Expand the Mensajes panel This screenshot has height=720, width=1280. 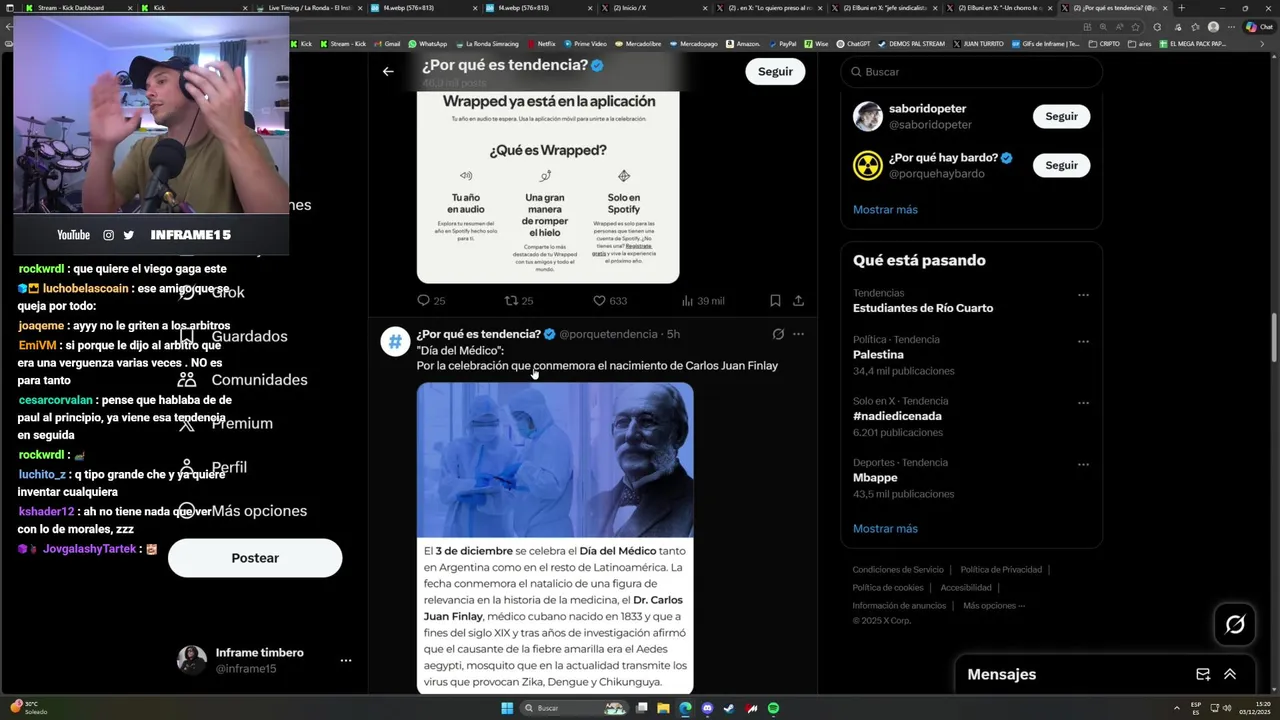coord(1230,674)
